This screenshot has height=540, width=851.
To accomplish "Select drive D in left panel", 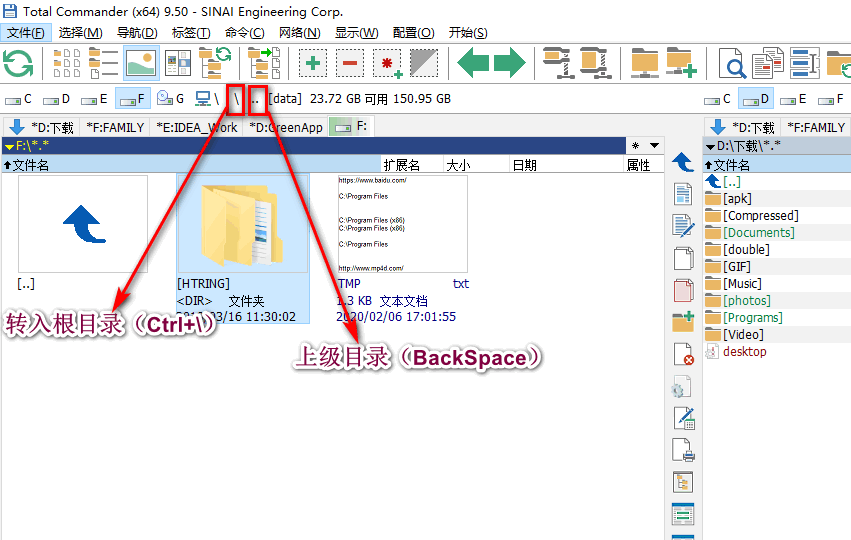I will point(57,99).
